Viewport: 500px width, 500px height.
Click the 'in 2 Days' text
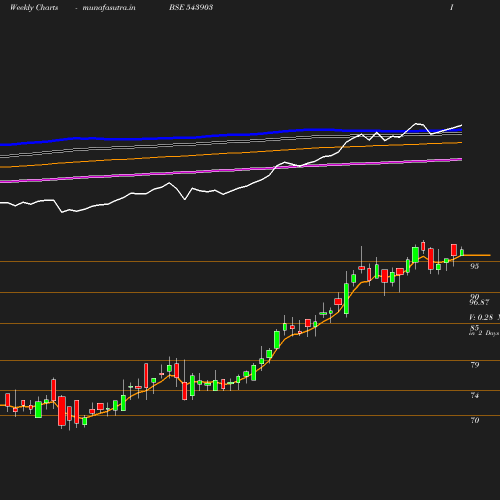[x=484, y=333]
